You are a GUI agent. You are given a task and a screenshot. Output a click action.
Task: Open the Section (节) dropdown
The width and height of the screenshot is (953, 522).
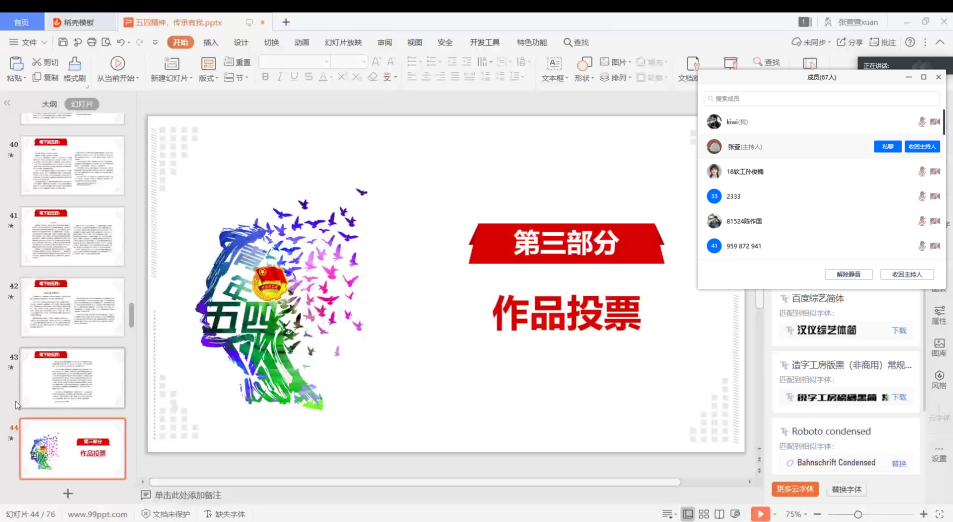pos(236,78)
